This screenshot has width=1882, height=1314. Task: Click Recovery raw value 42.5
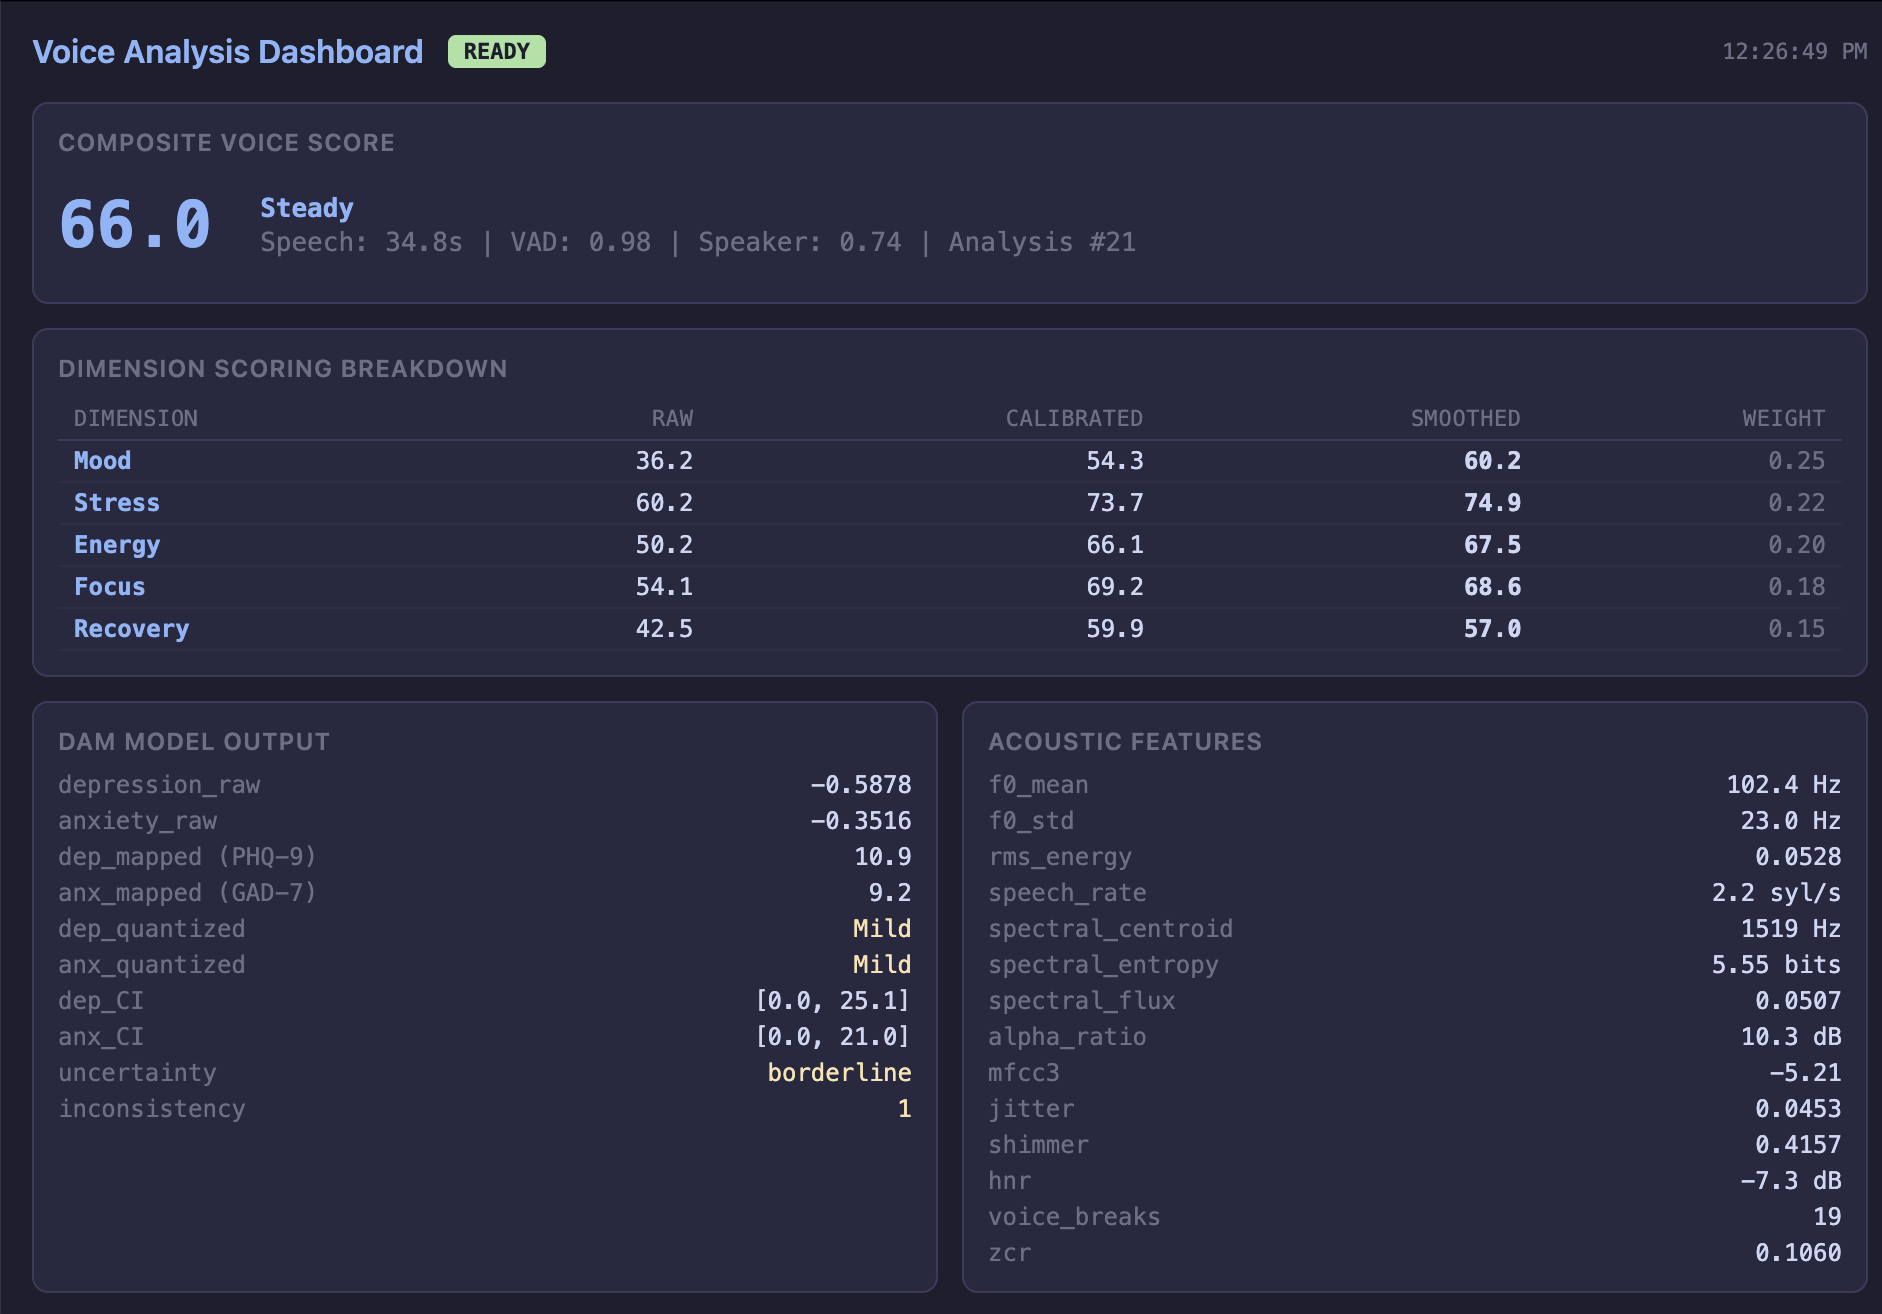664,629
